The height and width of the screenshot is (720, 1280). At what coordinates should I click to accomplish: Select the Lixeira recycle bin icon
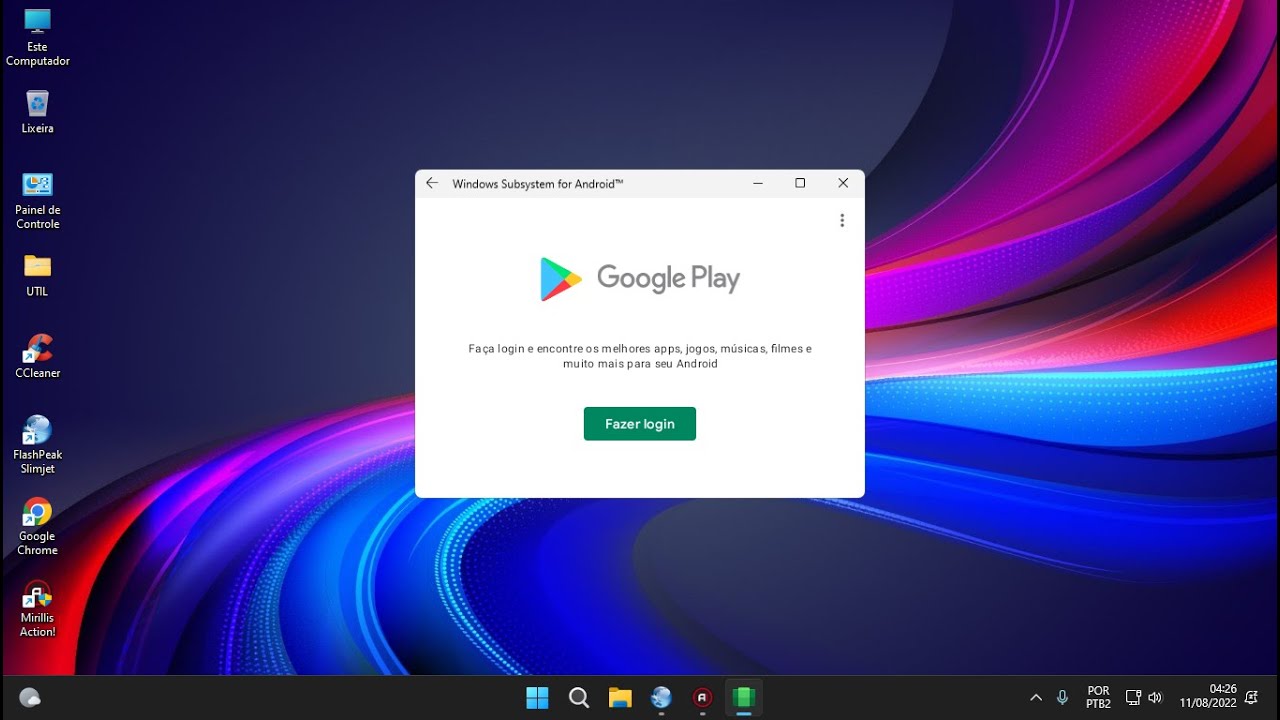[38, 112]
